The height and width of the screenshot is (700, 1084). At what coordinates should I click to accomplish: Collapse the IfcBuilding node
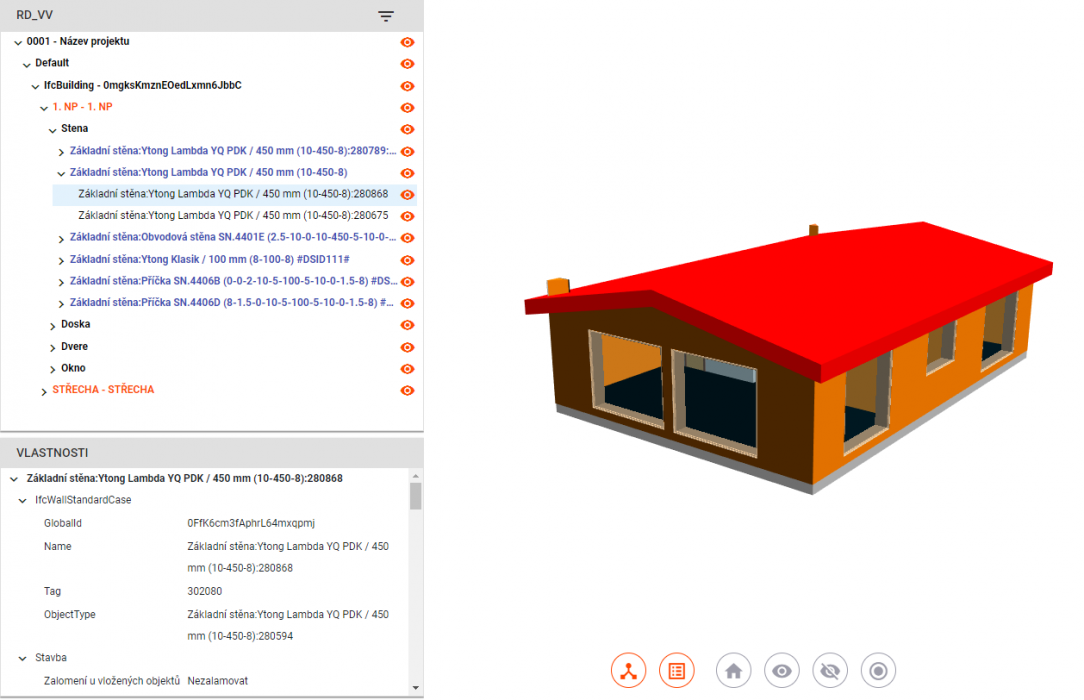(x=35, y=86)
